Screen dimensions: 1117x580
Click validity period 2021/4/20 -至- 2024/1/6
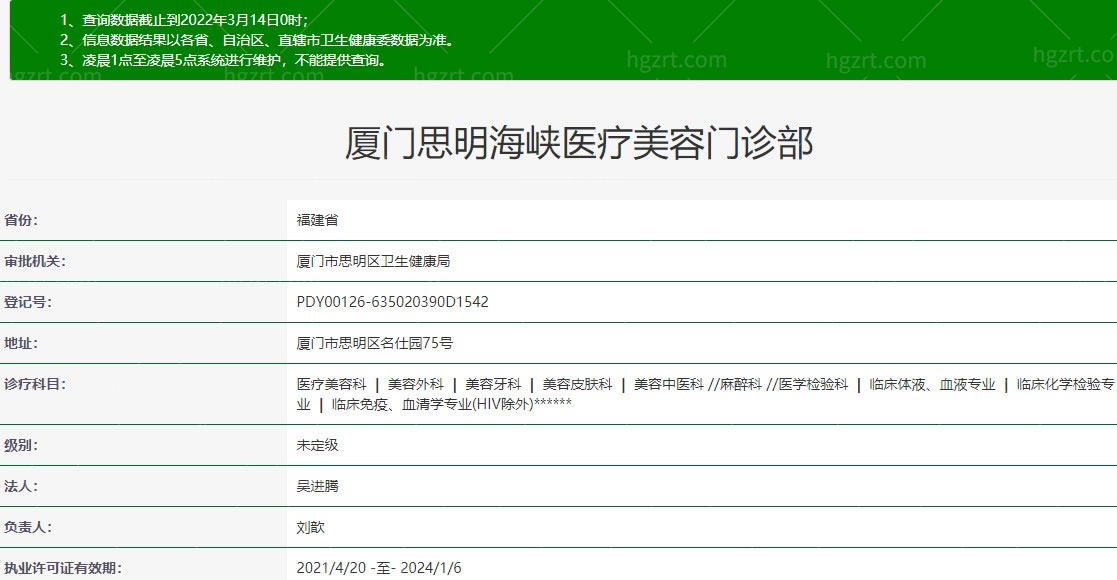pos(379,568)
